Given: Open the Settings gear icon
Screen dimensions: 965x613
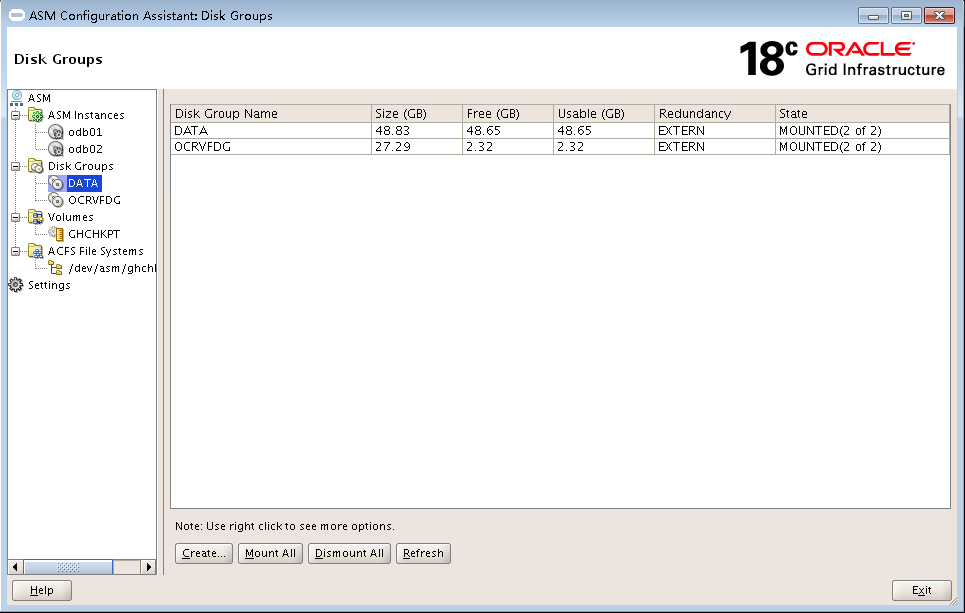Looking at the screenshot, I should [14, 284].
